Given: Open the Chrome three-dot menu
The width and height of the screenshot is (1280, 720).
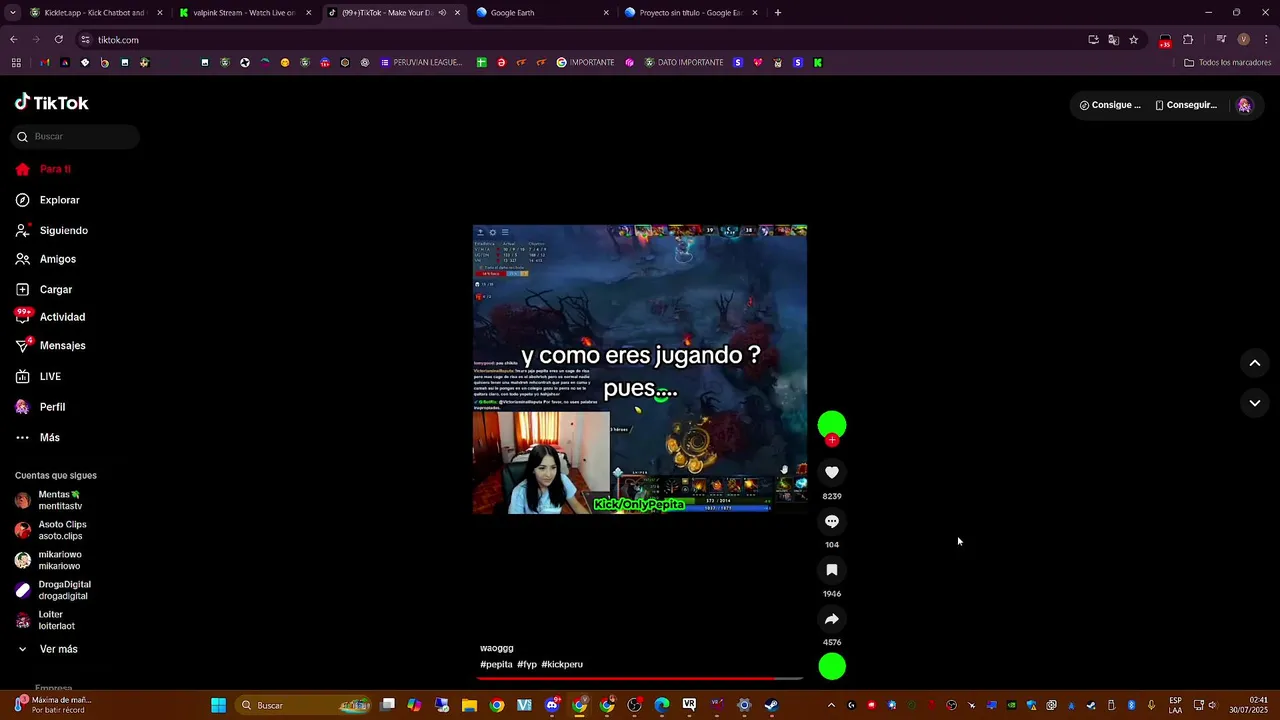Looking at the screenshot, I should [x=1266, y=40].
